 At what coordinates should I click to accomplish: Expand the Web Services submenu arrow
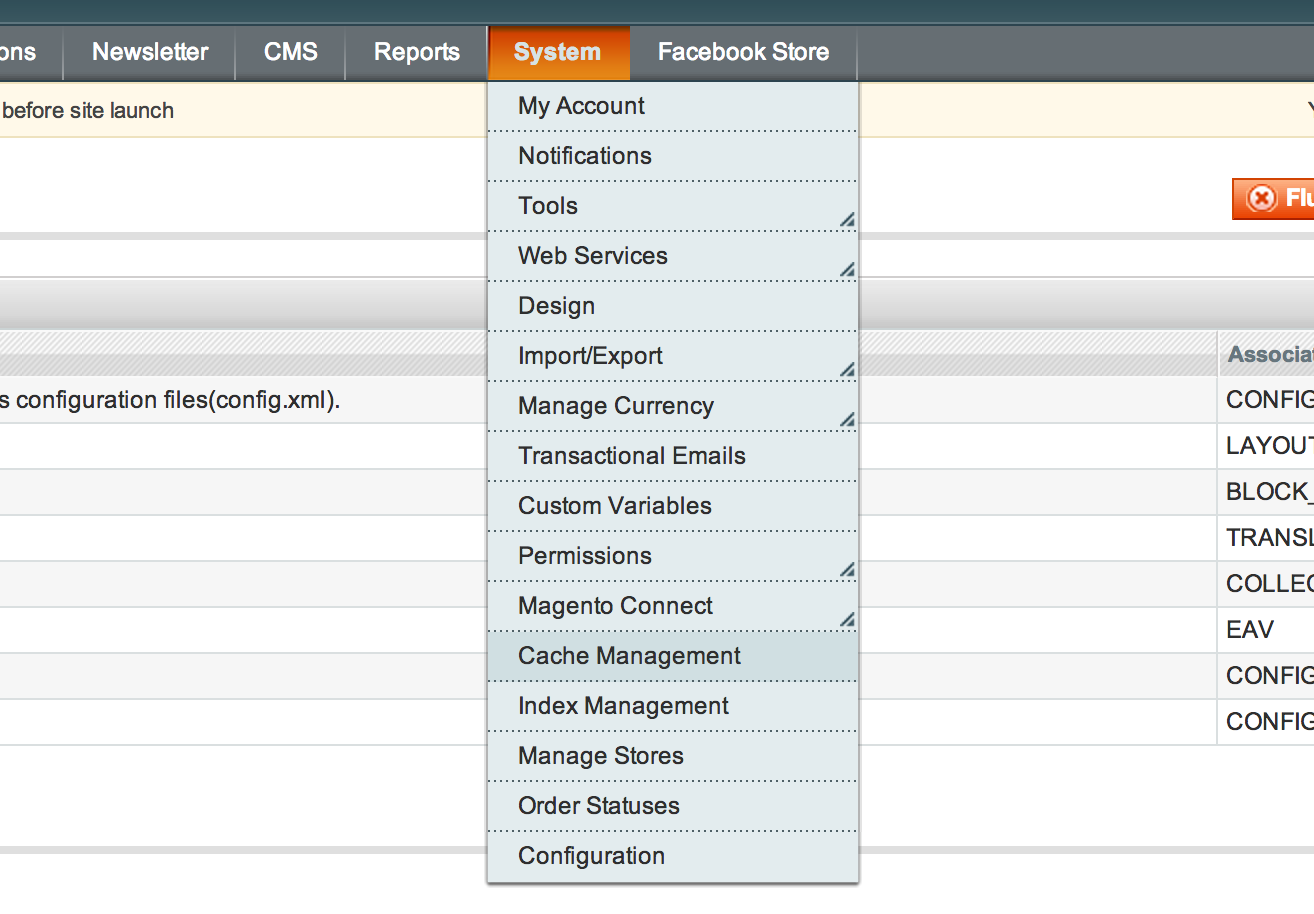(x=847, y=269)
